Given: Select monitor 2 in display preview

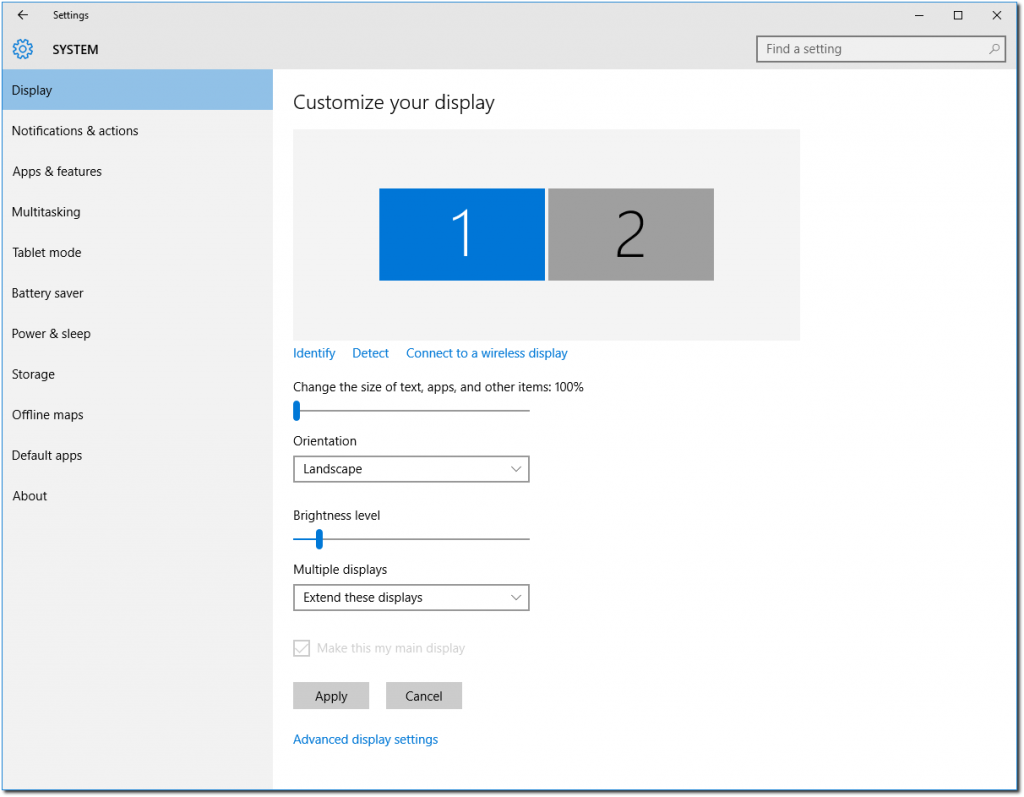Looking at the screenshot, I should point(630,234).
